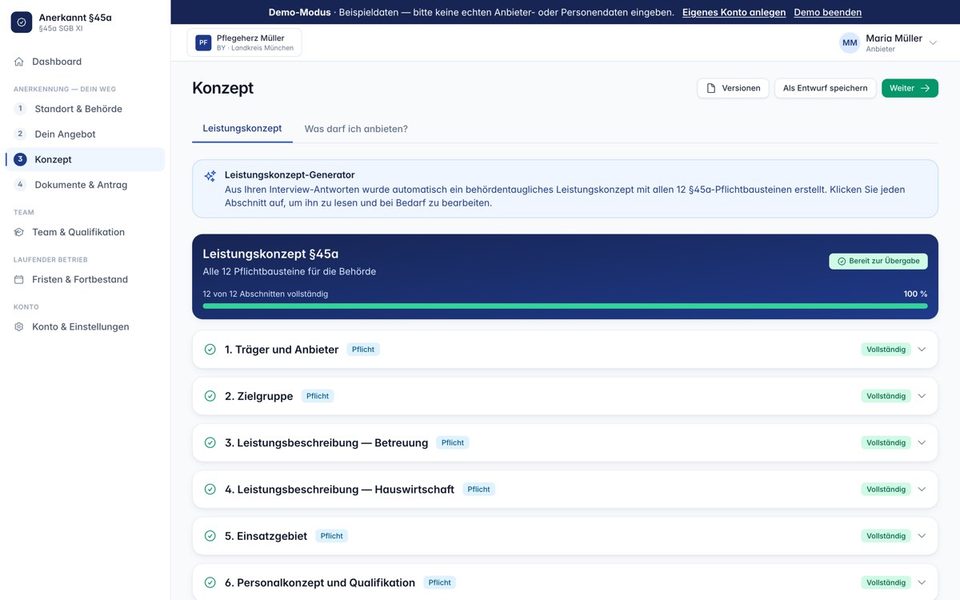960x600 pixels.
Task: Click the Pflegeherz Müller organization name
Action: pos(250,38)
